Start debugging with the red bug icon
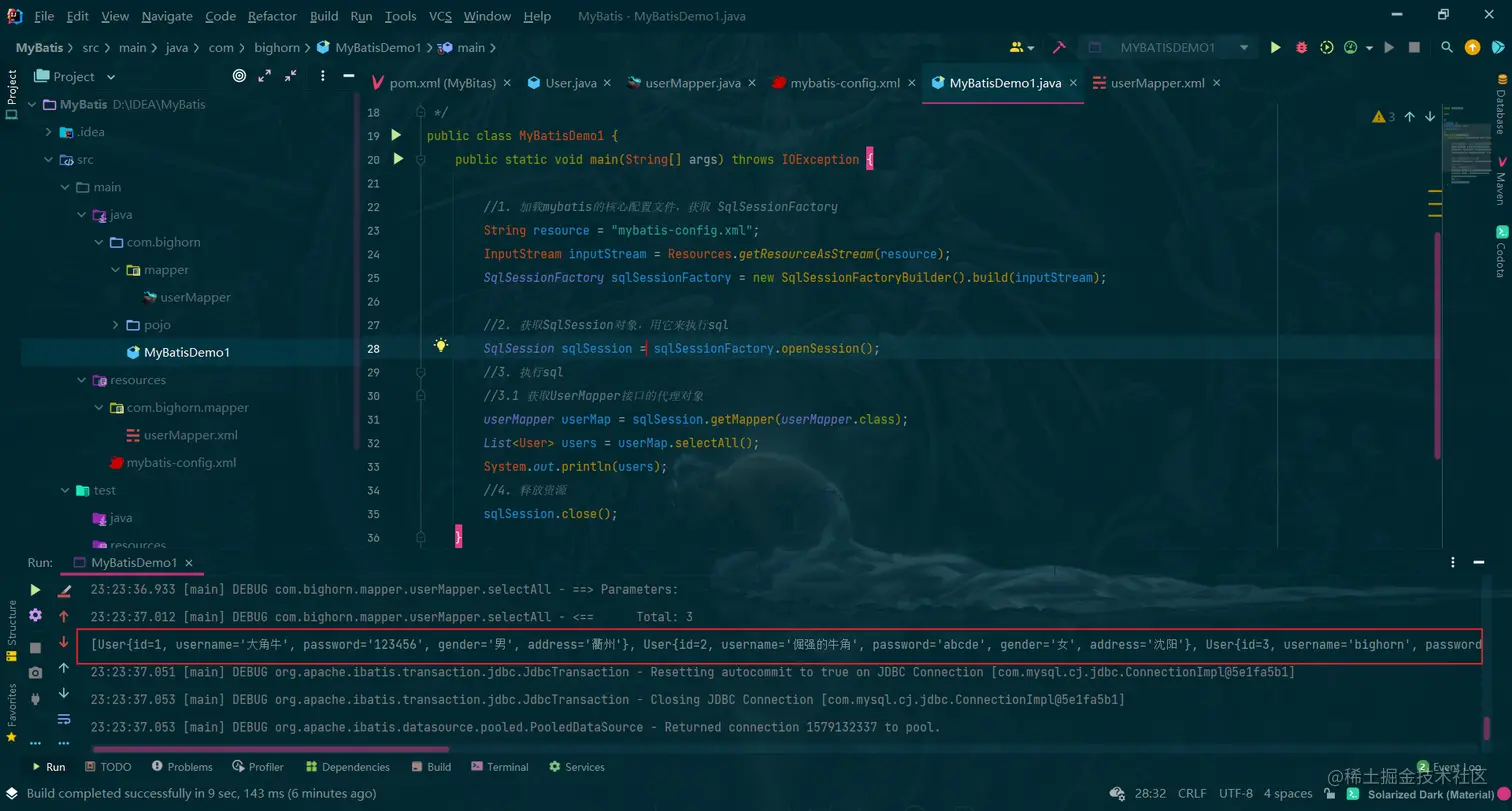Screen dimensions: 1512x811 coord(1301,47)
